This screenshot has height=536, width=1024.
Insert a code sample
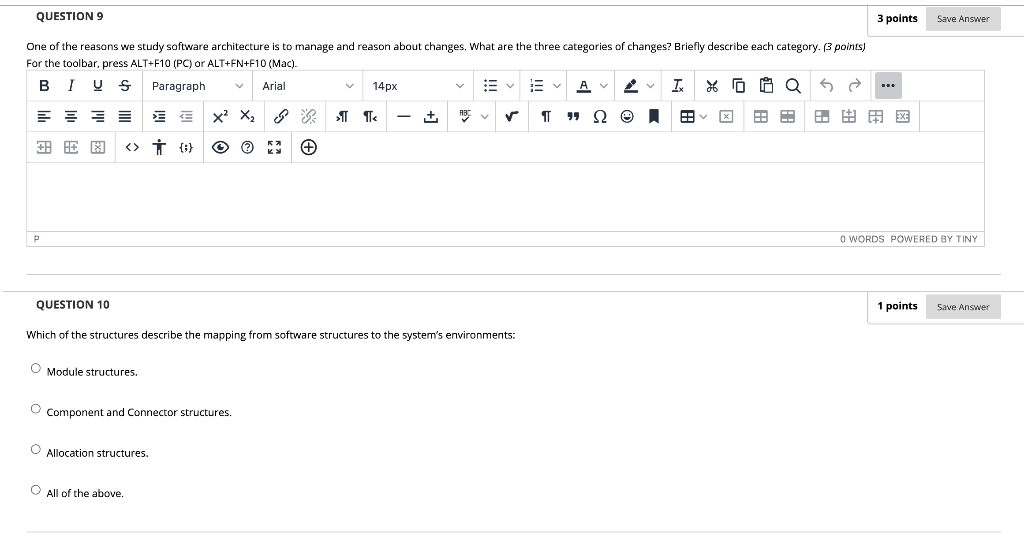(x=186, y=147)
